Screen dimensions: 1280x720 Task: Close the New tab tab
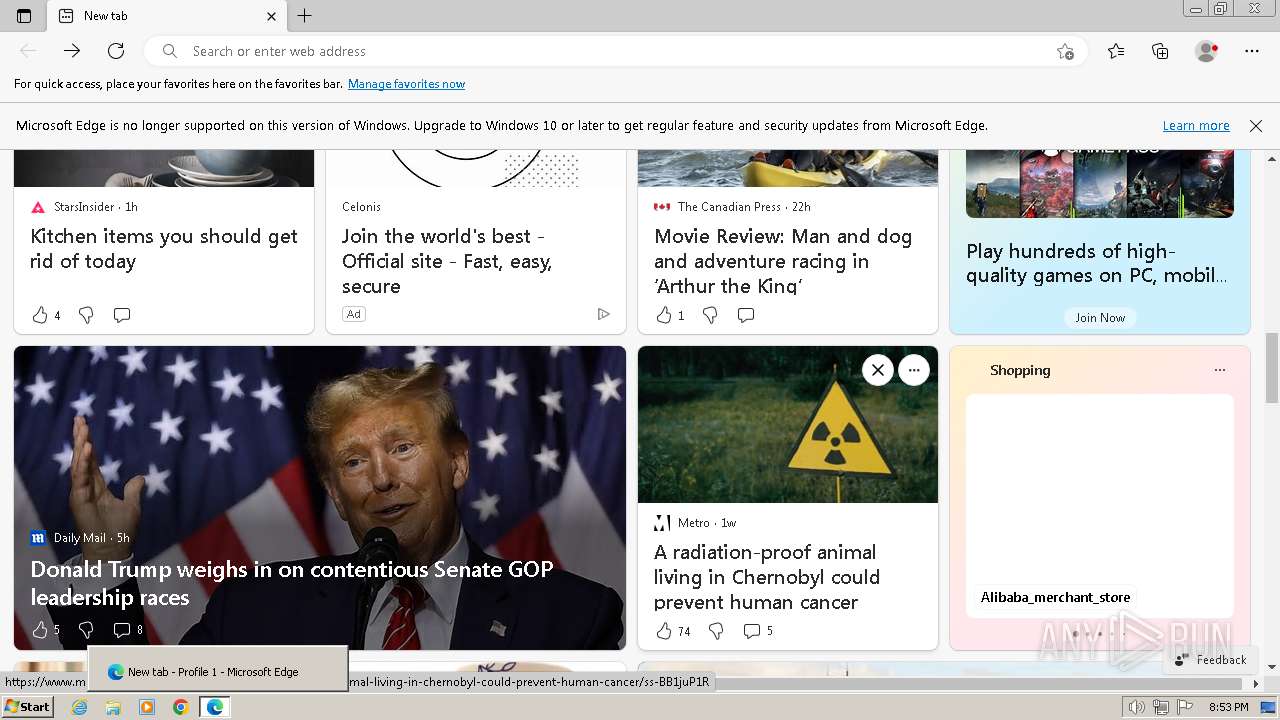coord(271,16)
